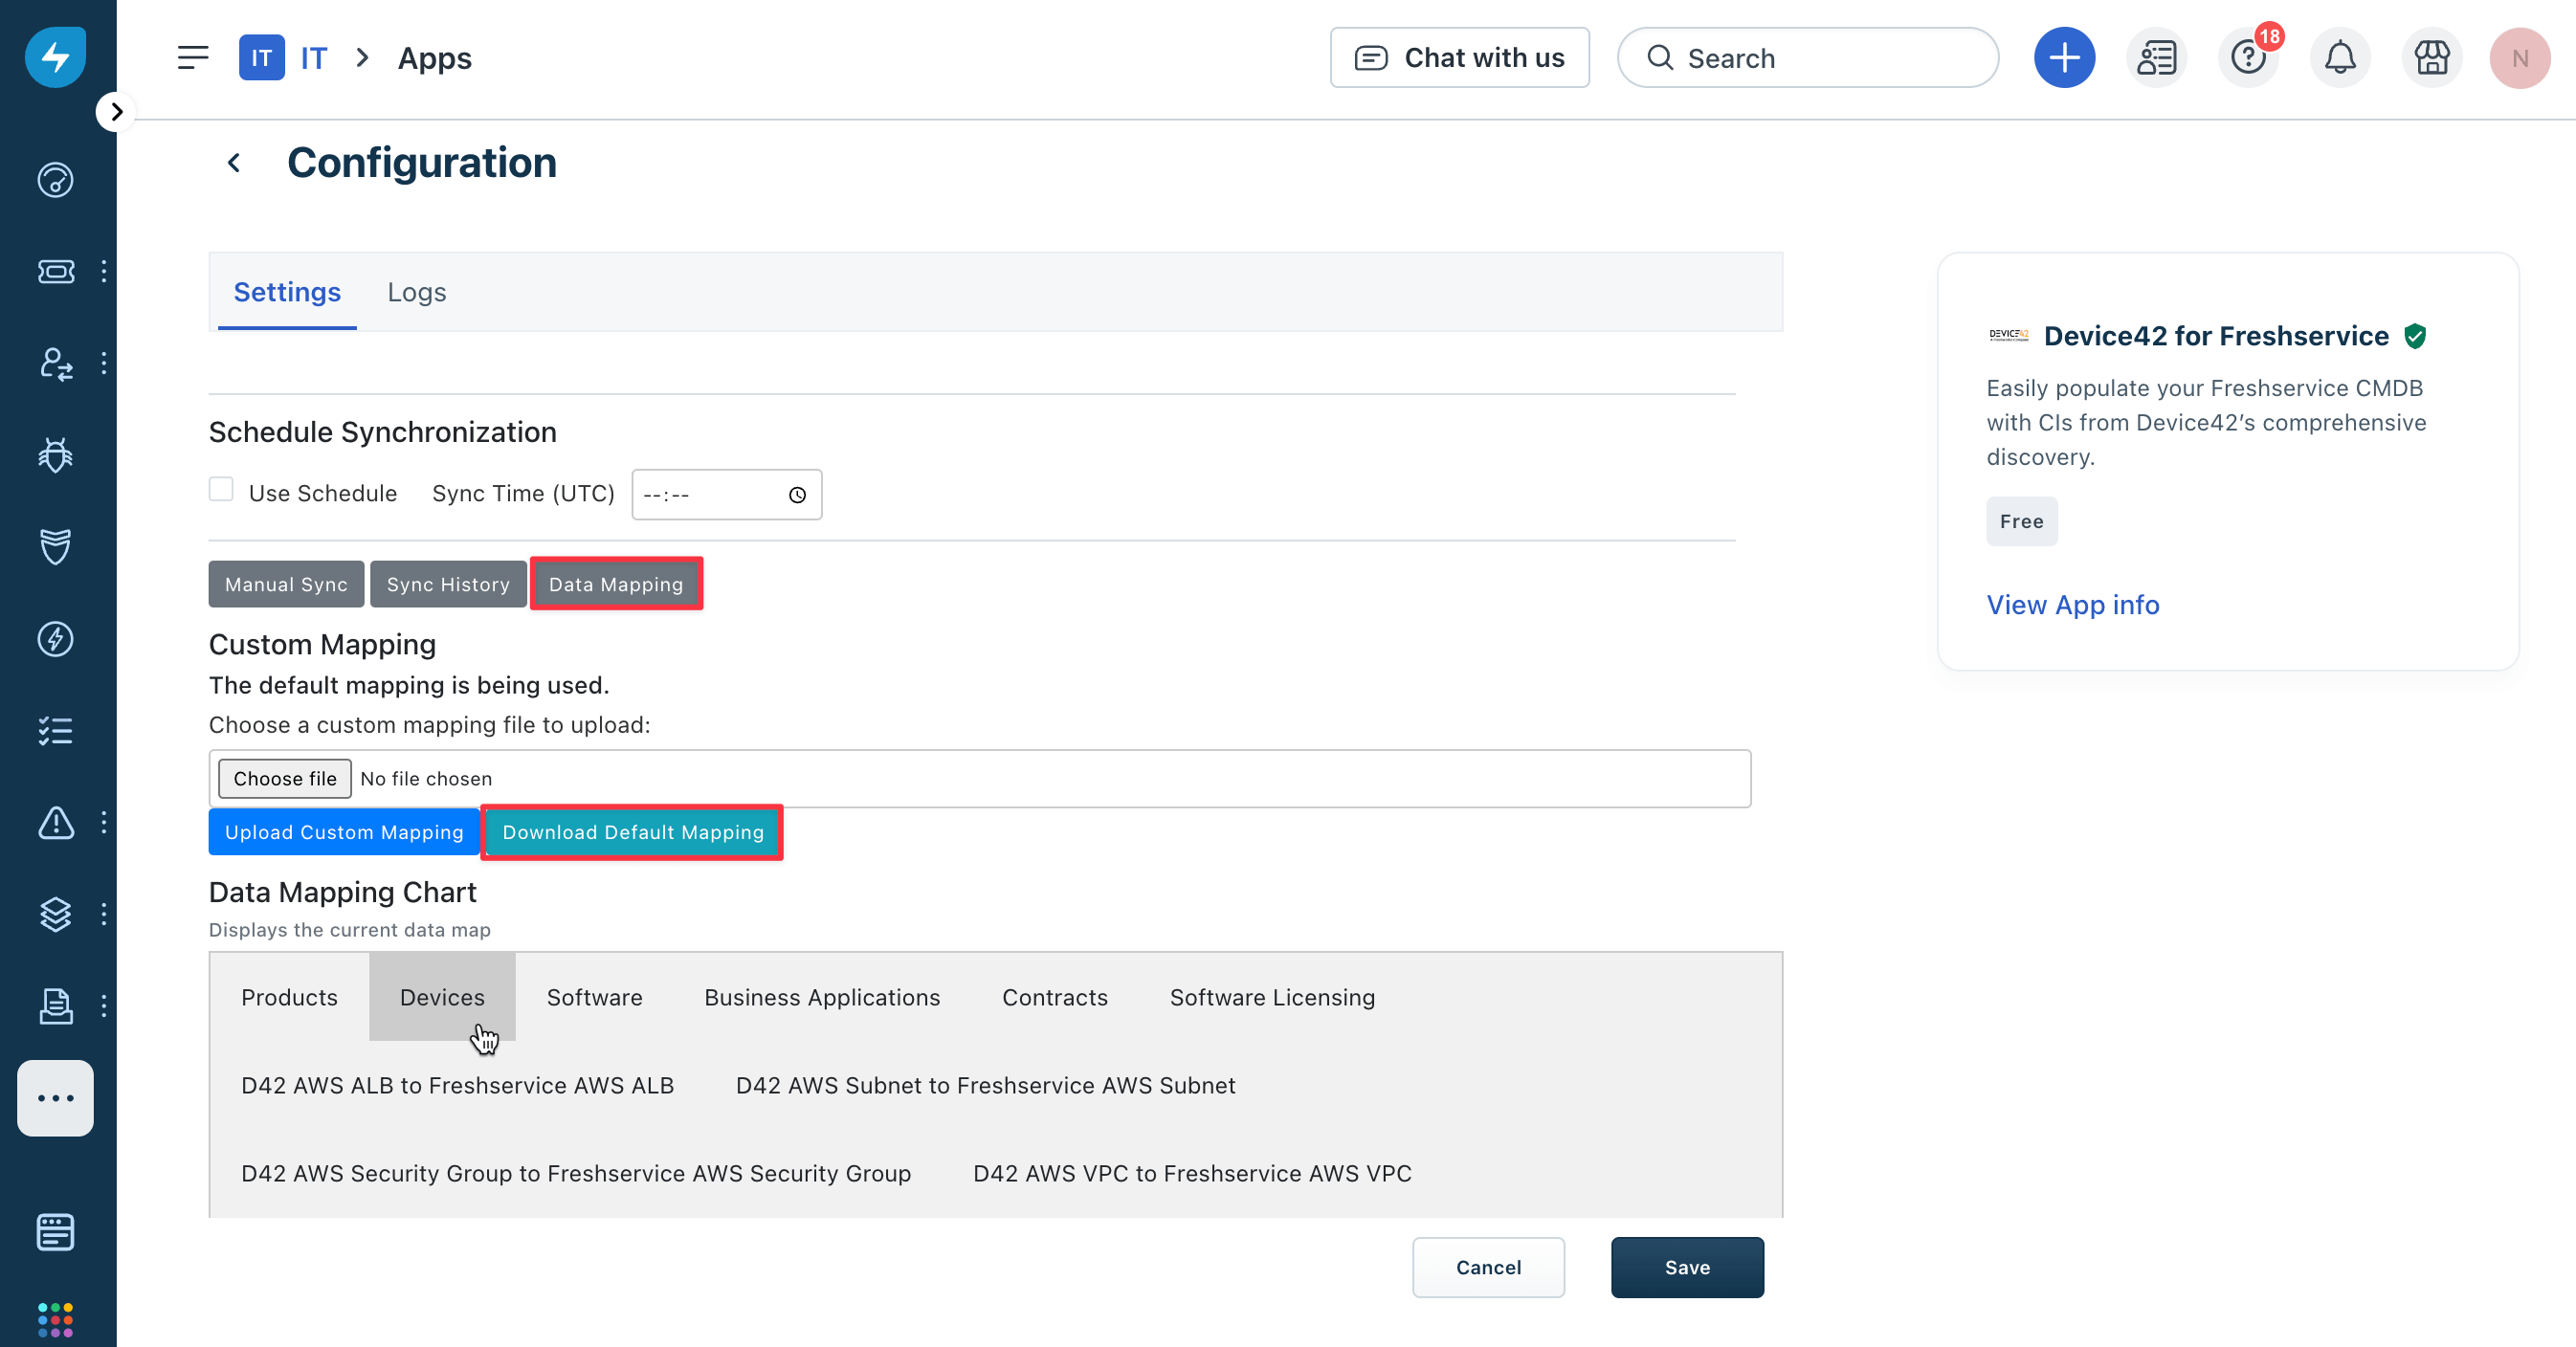Open the clock time picker on Sync Time
The height and width of the screenshot is (1347, 2576).
(x=797, y=494)
